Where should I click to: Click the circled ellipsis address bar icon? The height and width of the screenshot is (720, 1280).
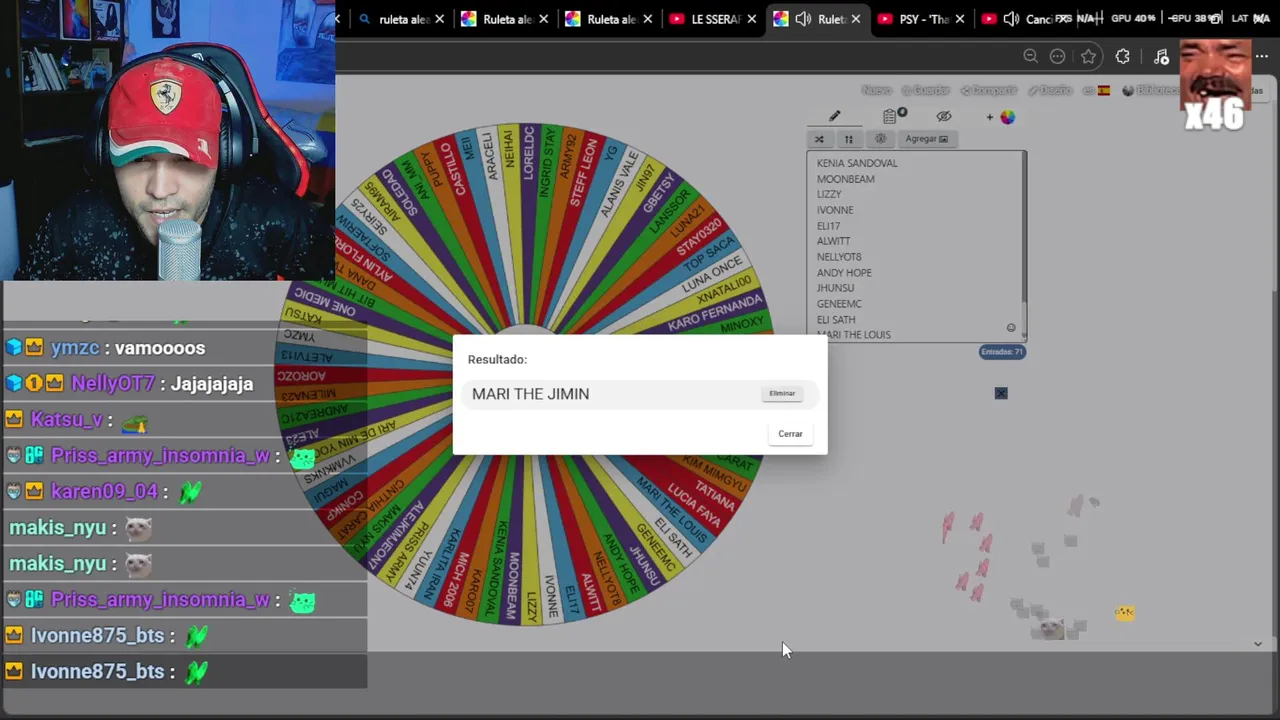point(1058,57)
